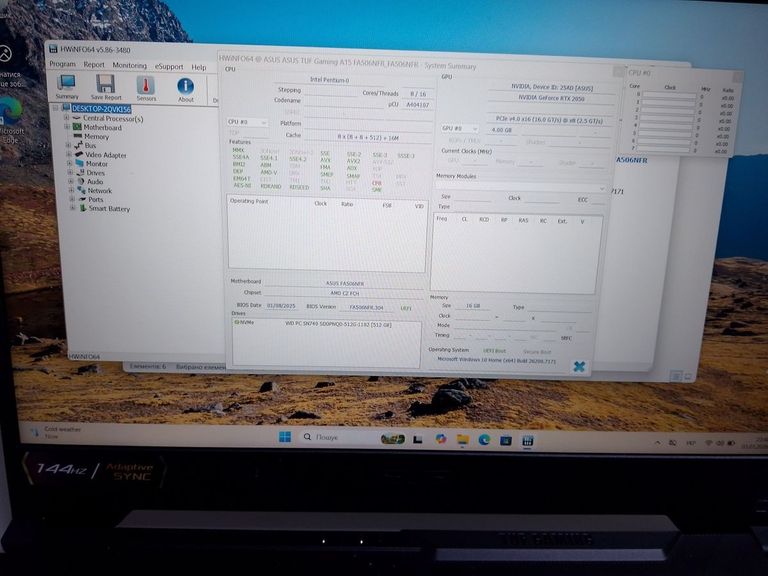This screenshot has width=768, height=576.
Task: Click the About info icon
Action: click(186, 87)
